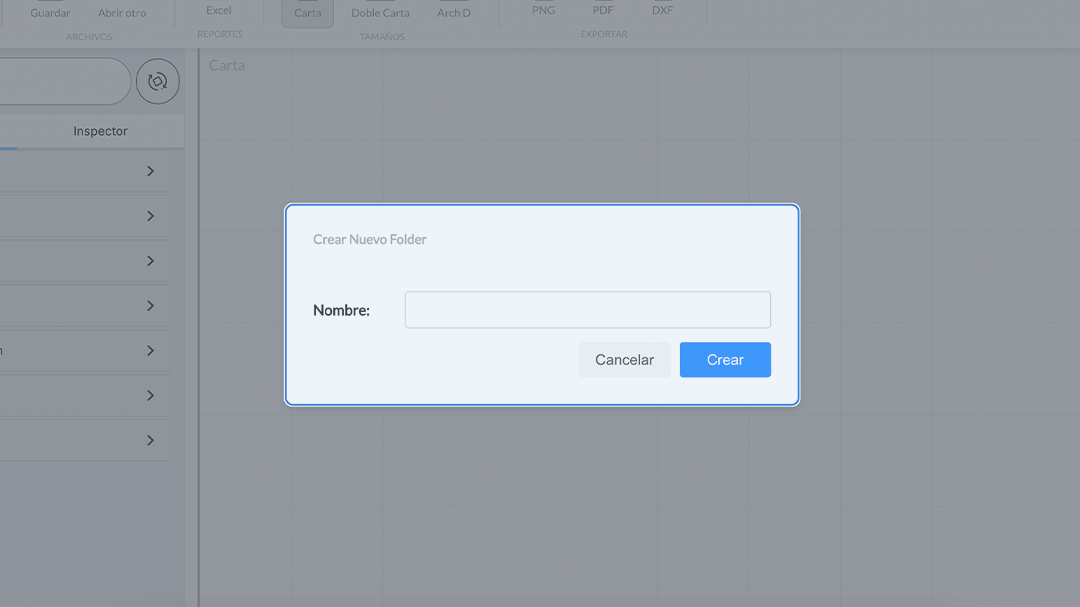Switch page size to Doble Carta
Viewport: 1080px width, 607px height.
380,12
